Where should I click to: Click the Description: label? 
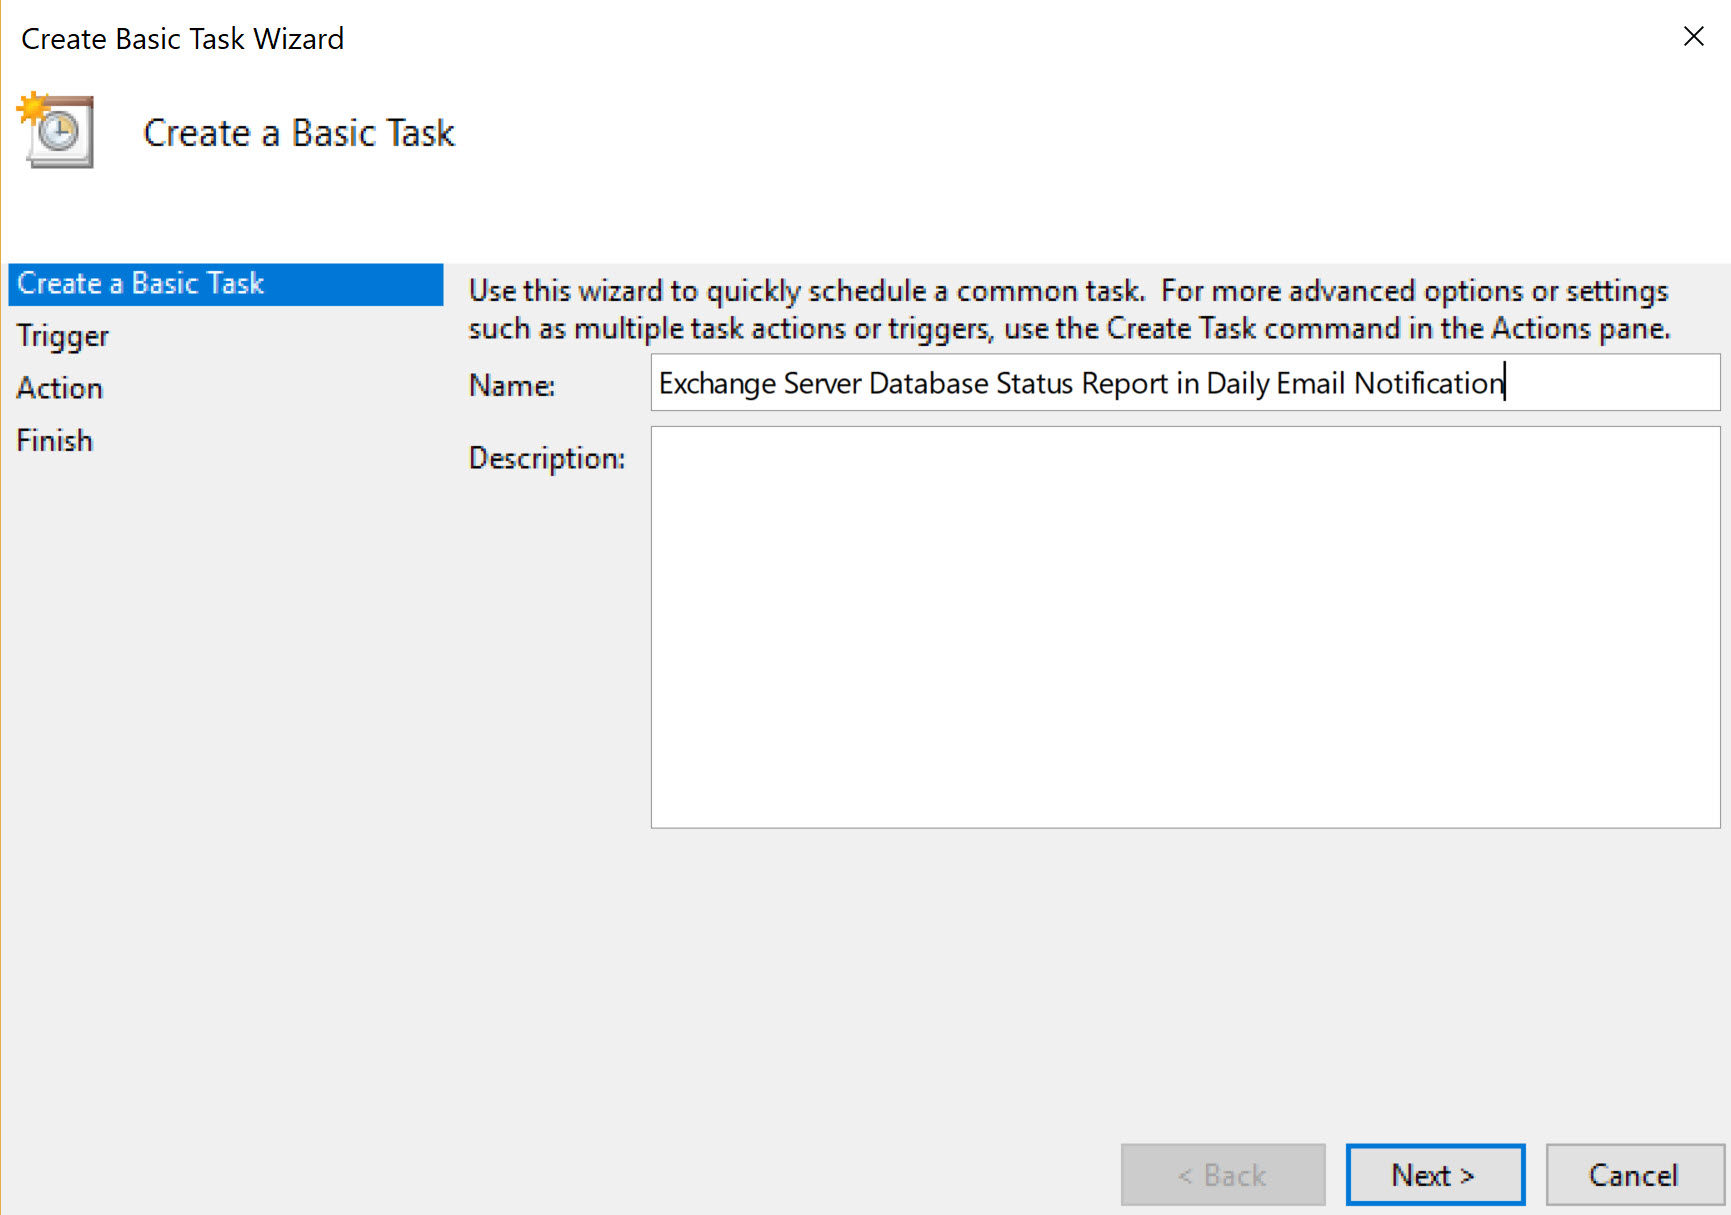coord(547,458)
